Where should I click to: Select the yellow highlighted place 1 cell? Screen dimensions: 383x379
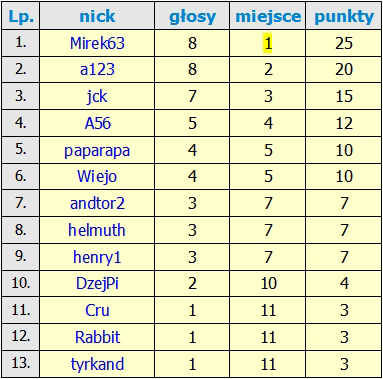click(x=267, y=43)
